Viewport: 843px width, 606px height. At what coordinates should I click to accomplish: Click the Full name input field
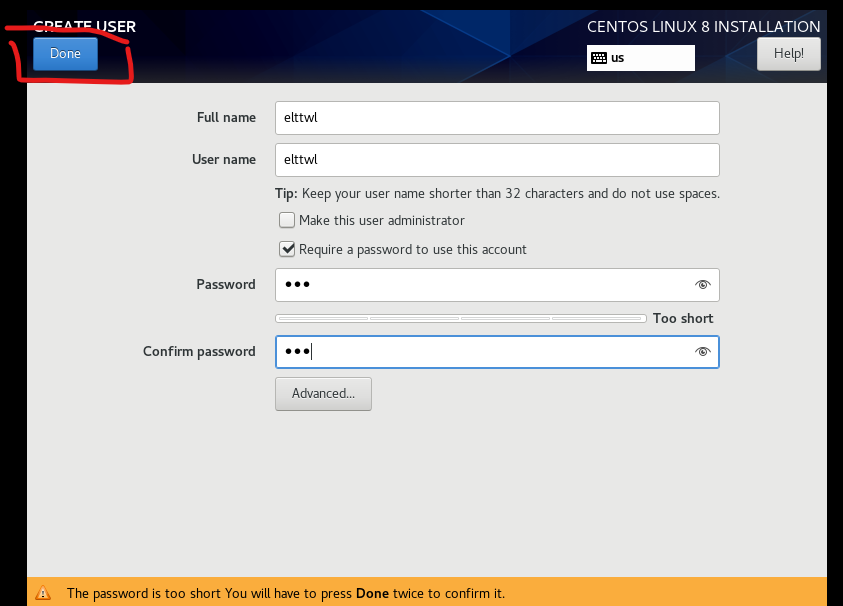[497, 118]
